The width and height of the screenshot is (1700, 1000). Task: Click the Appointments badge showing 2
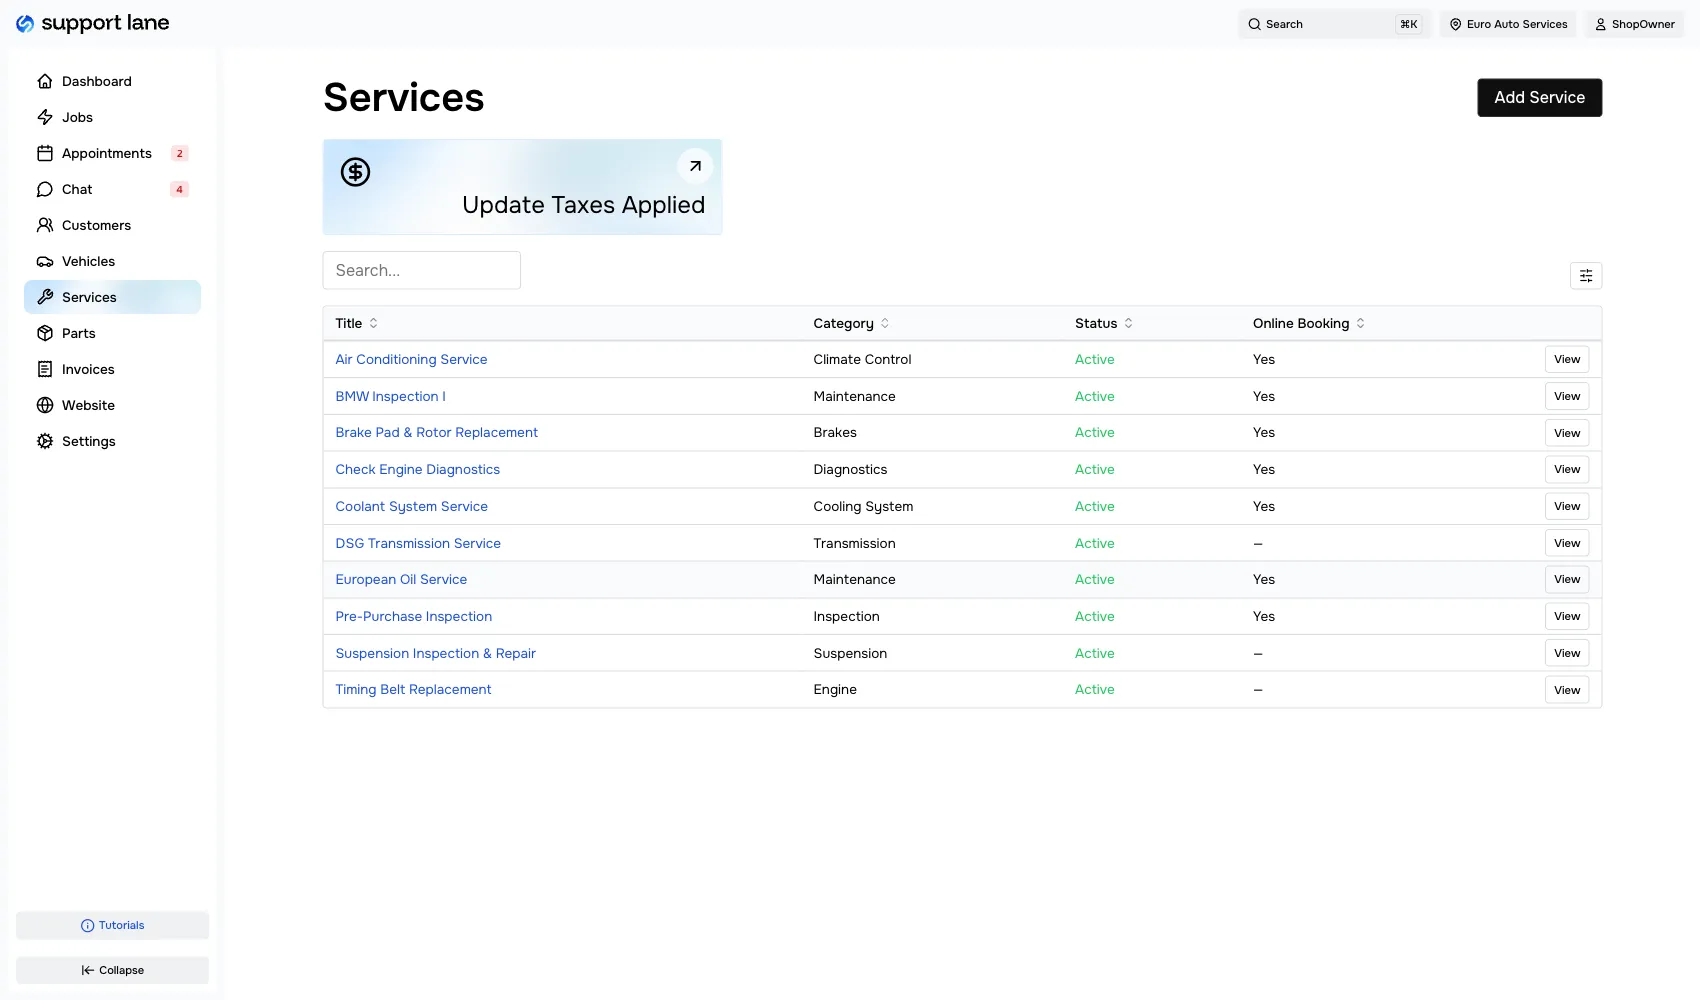pyautogui.click(x=180, y=153)
